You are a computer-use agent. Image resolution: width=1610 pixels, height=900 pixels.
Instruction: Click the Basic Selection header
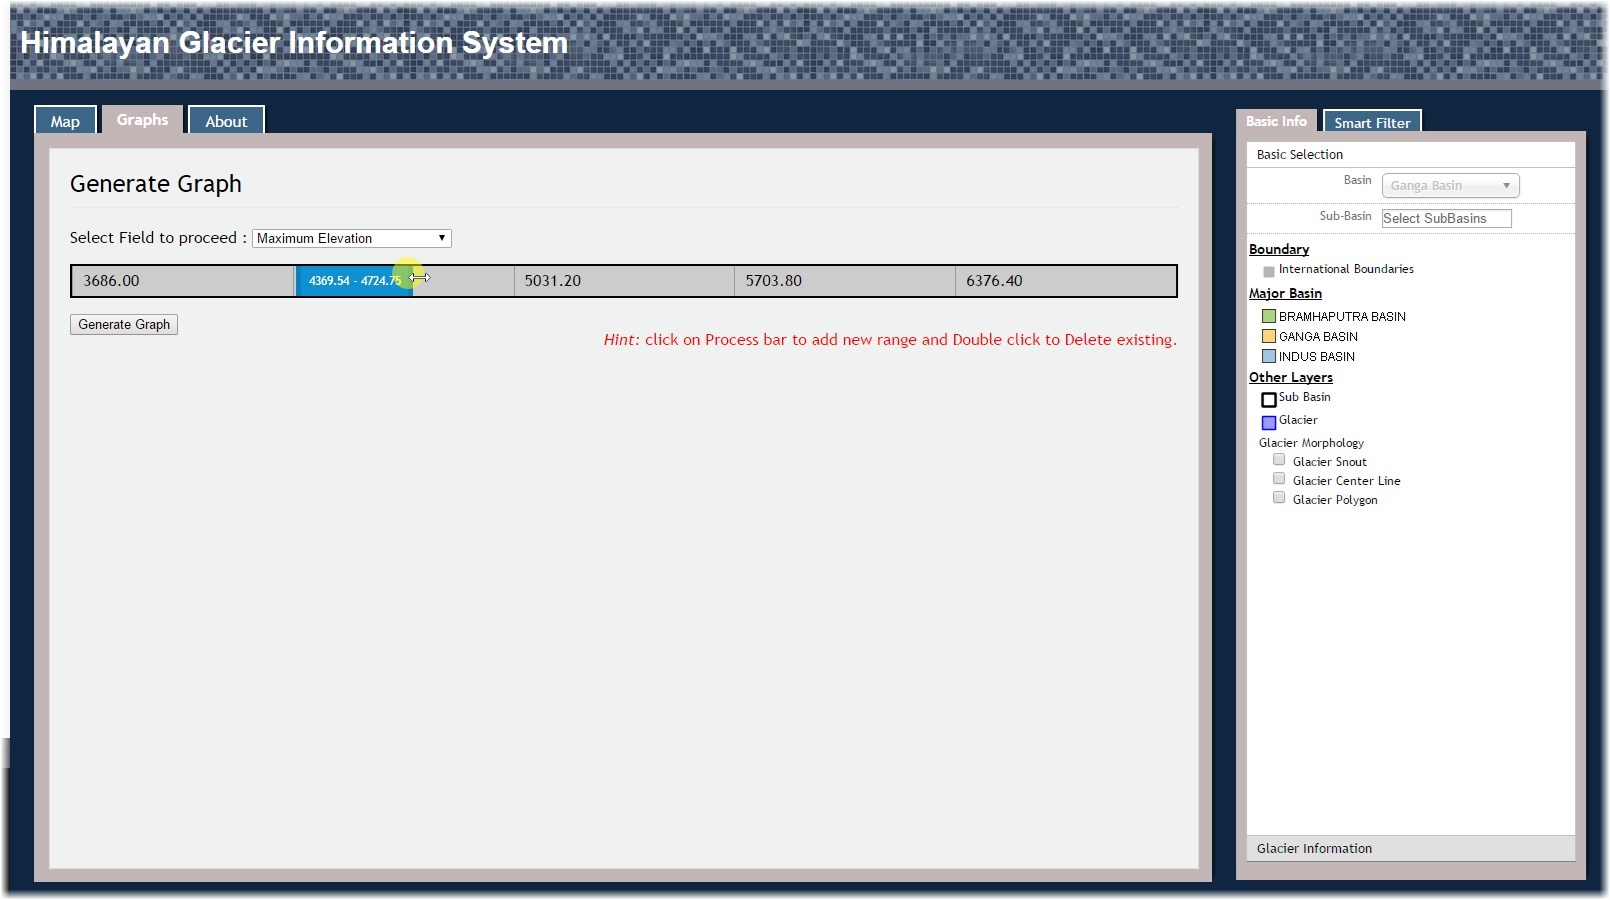tap(1410, 154)
